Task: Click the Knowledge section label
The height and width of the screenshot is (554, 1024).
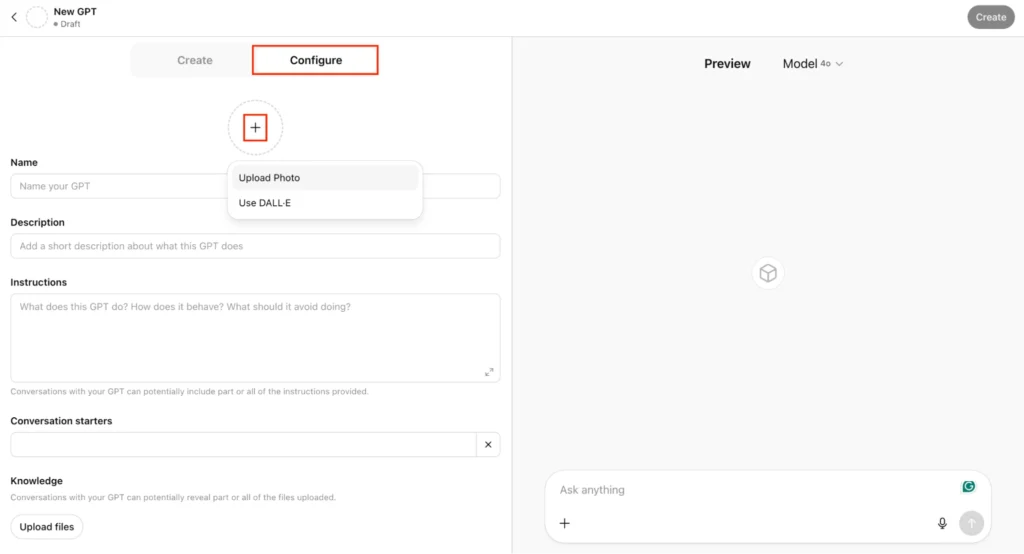Action: click(37, 481)
